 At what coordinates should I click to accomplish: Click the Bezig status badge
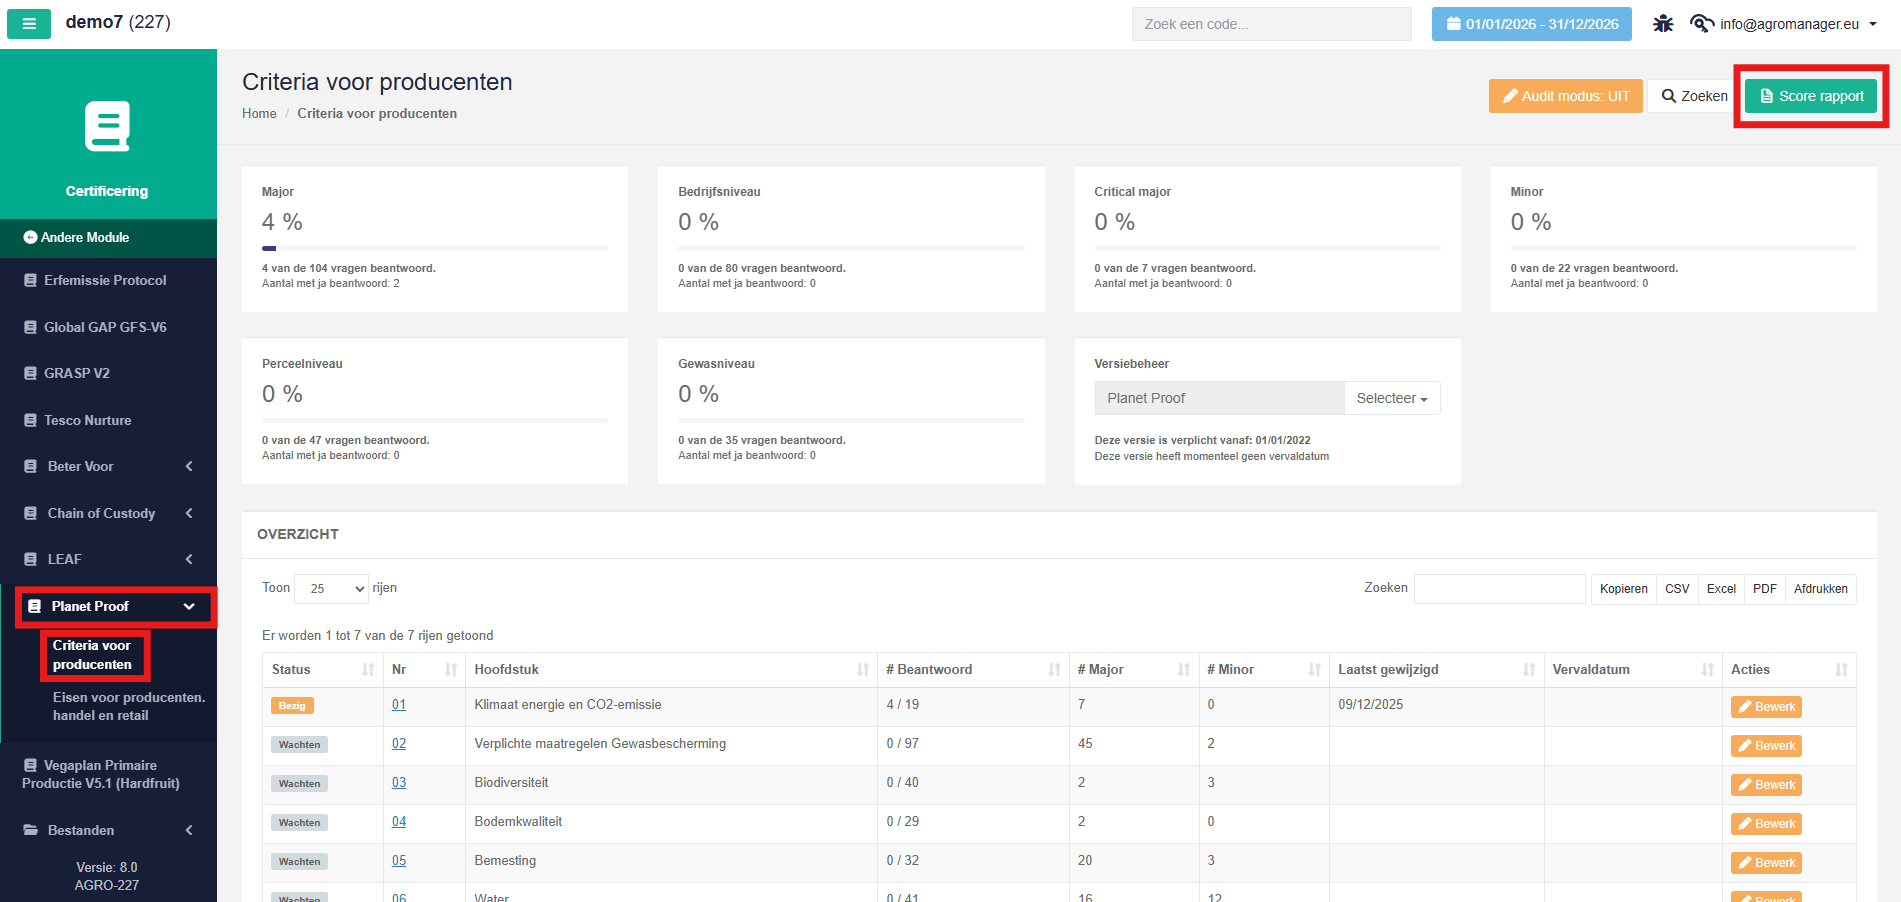point(292,706)
